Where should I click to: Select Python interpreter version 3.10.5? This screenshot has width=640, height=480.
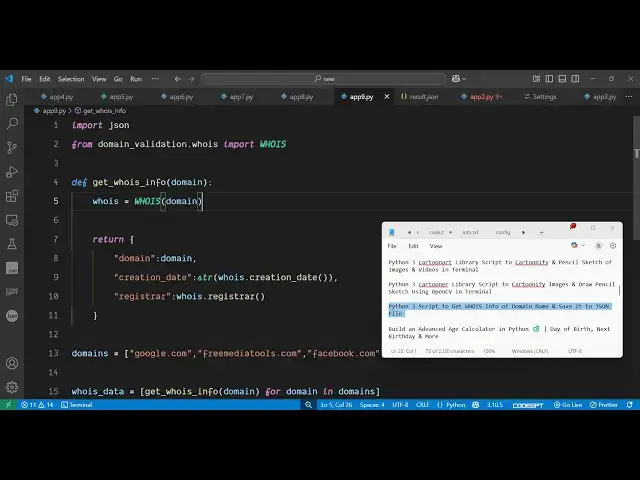494,404
